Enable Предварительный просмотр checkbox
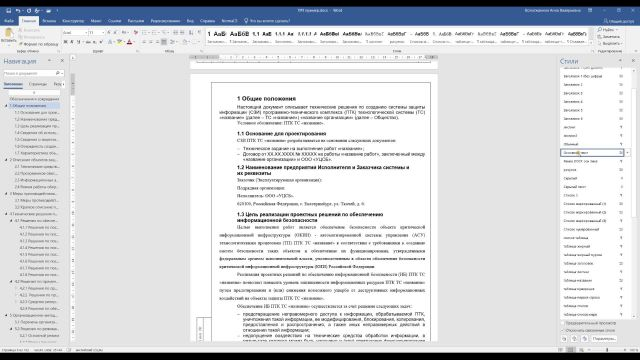 click(x=563, y=323)
